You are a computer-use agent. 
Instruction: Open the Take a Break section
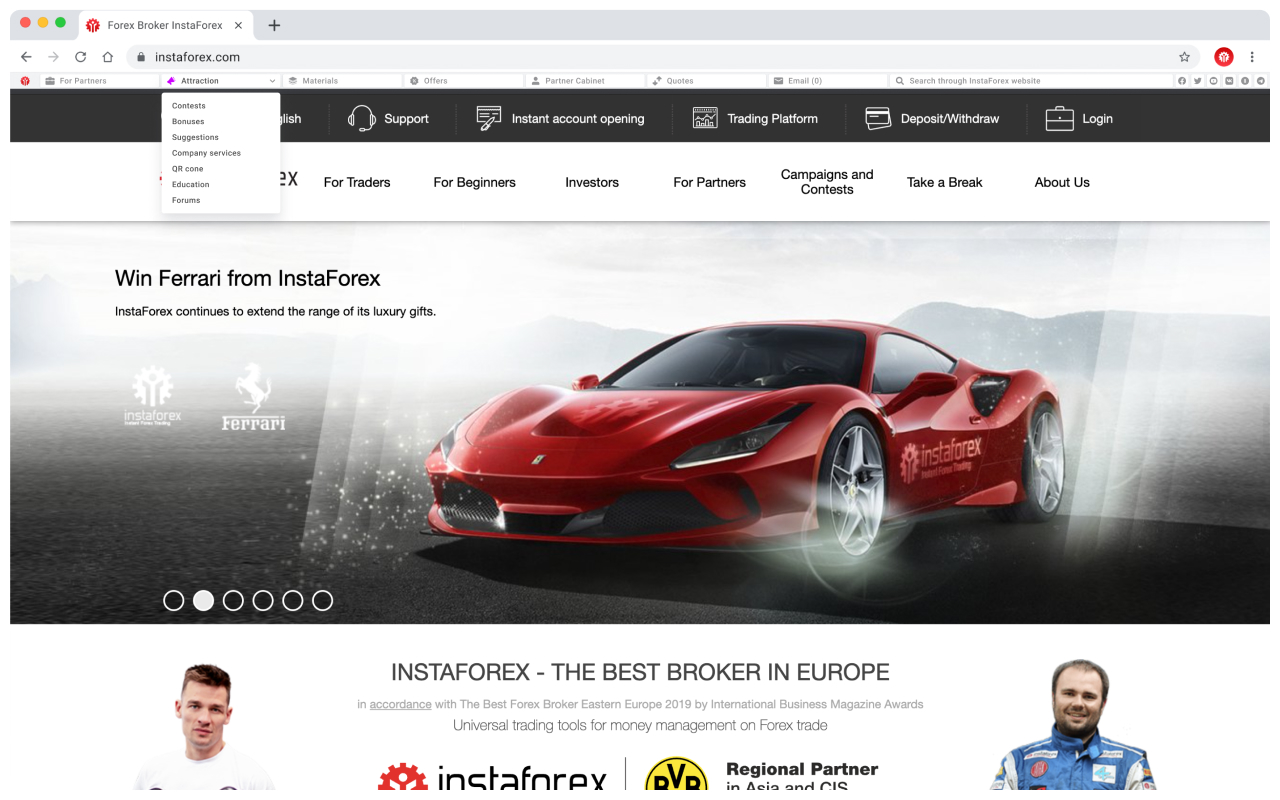click(944, 182)
